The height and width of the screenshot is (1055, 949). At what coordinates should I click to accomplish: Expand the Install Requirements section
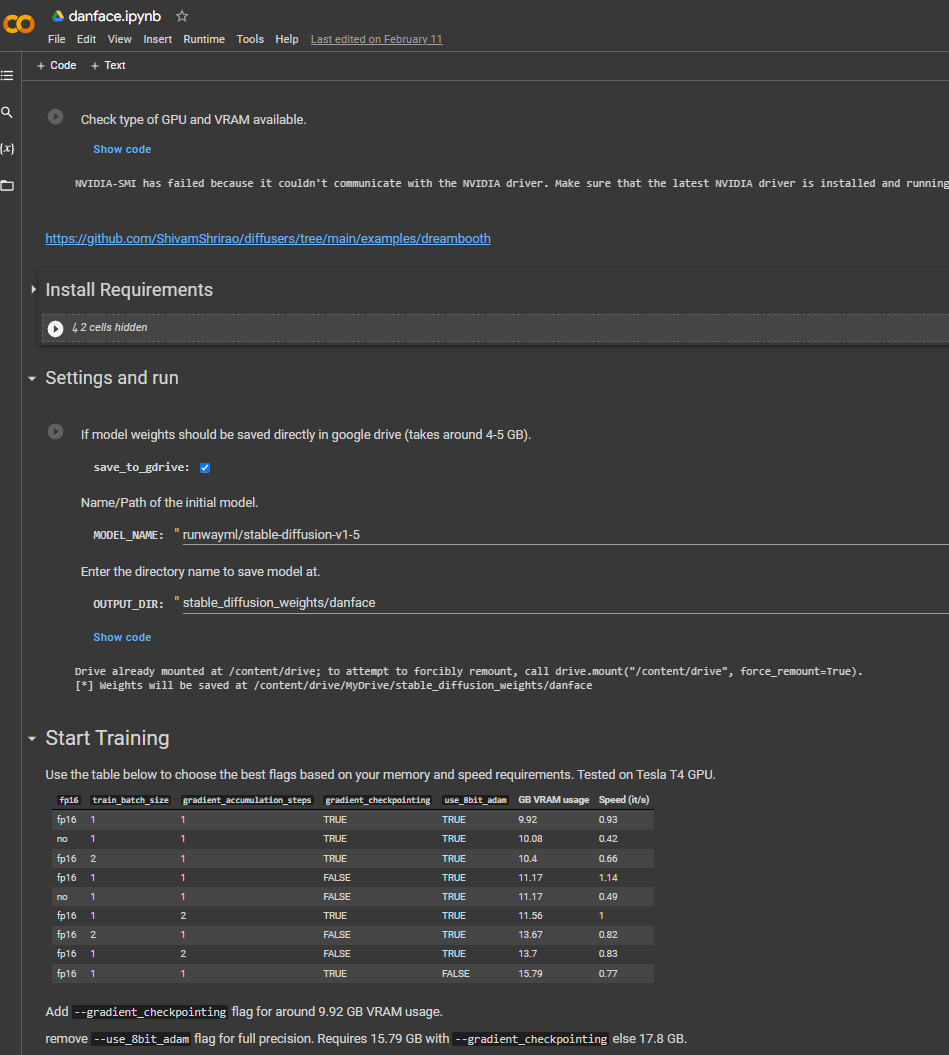click(x=33, y=289)
